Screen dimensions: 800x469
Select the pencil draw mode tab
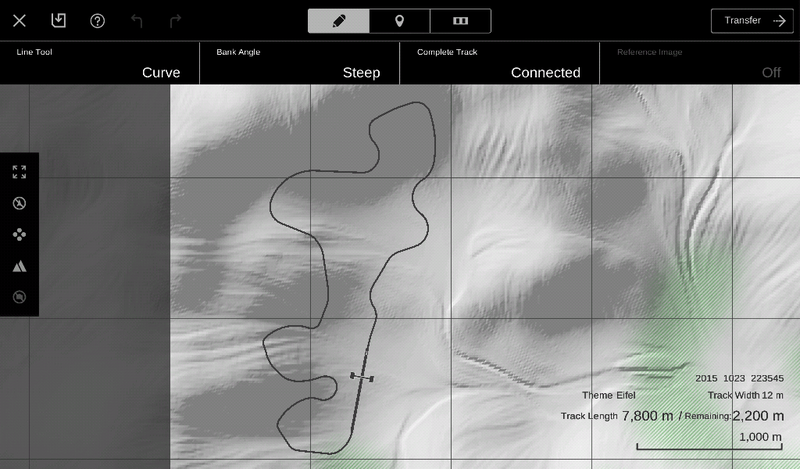(338, 21)
